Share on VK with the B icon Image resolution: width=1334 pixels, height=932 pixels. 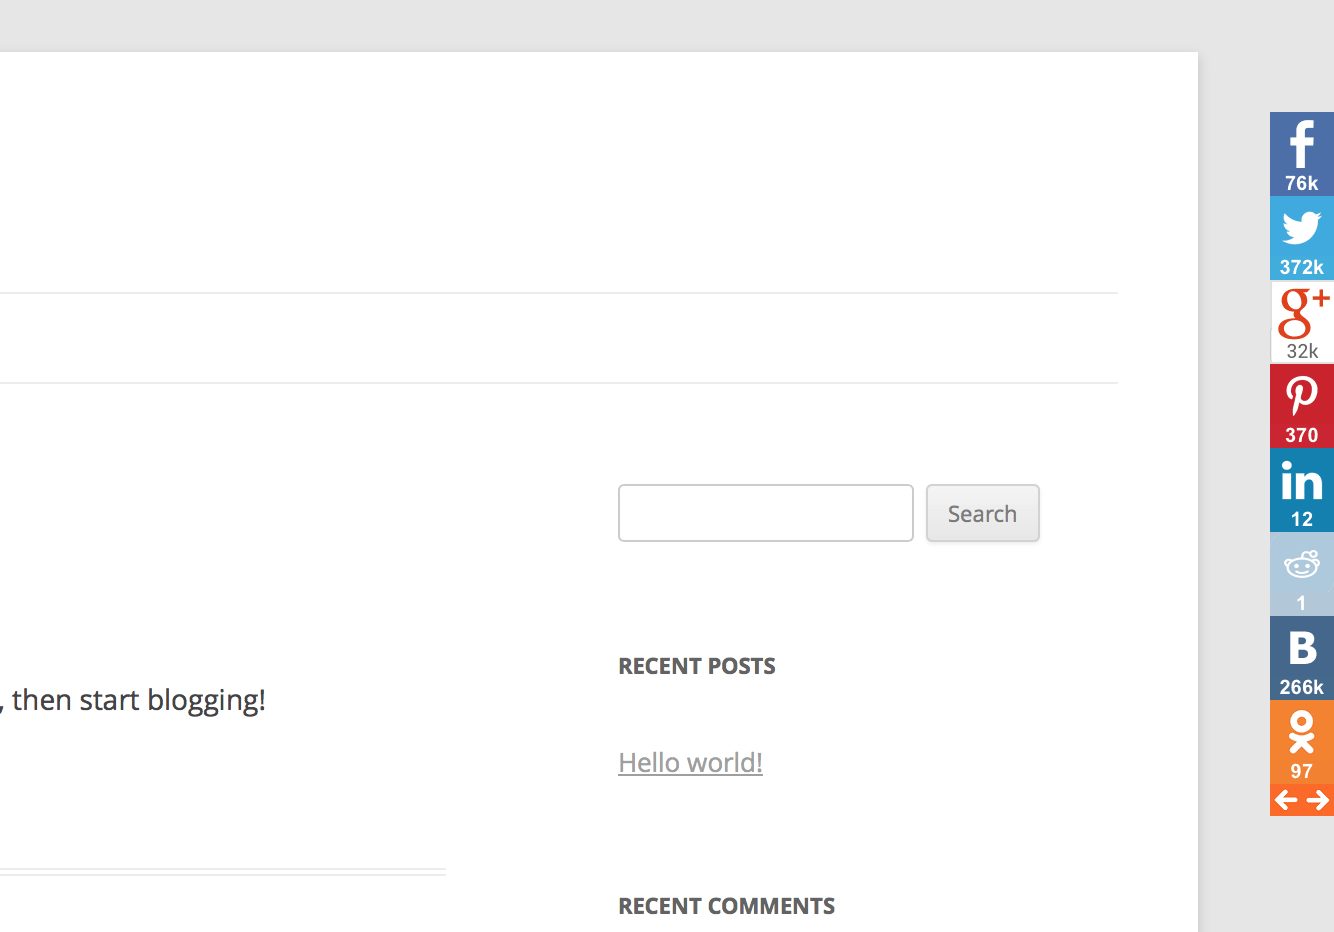pyautogui.click(x=1302, y=648)
